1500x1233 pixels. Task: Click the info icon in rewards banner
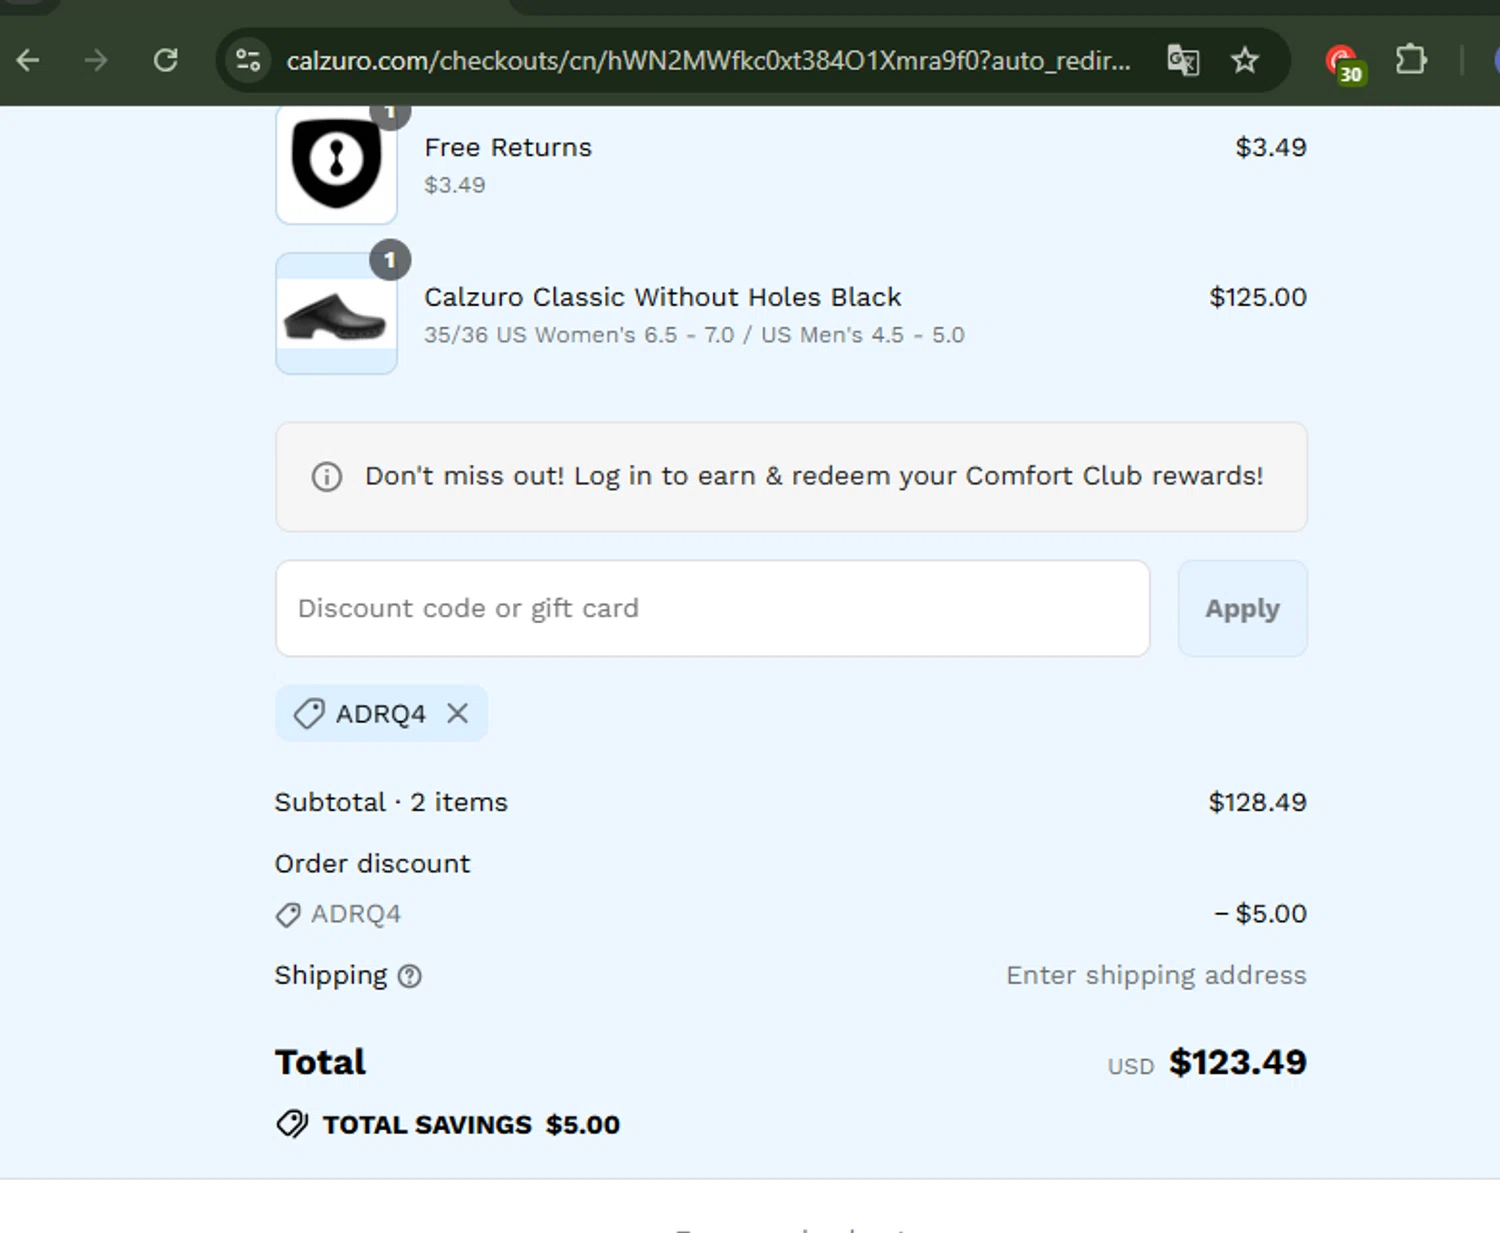coord(327,477)
